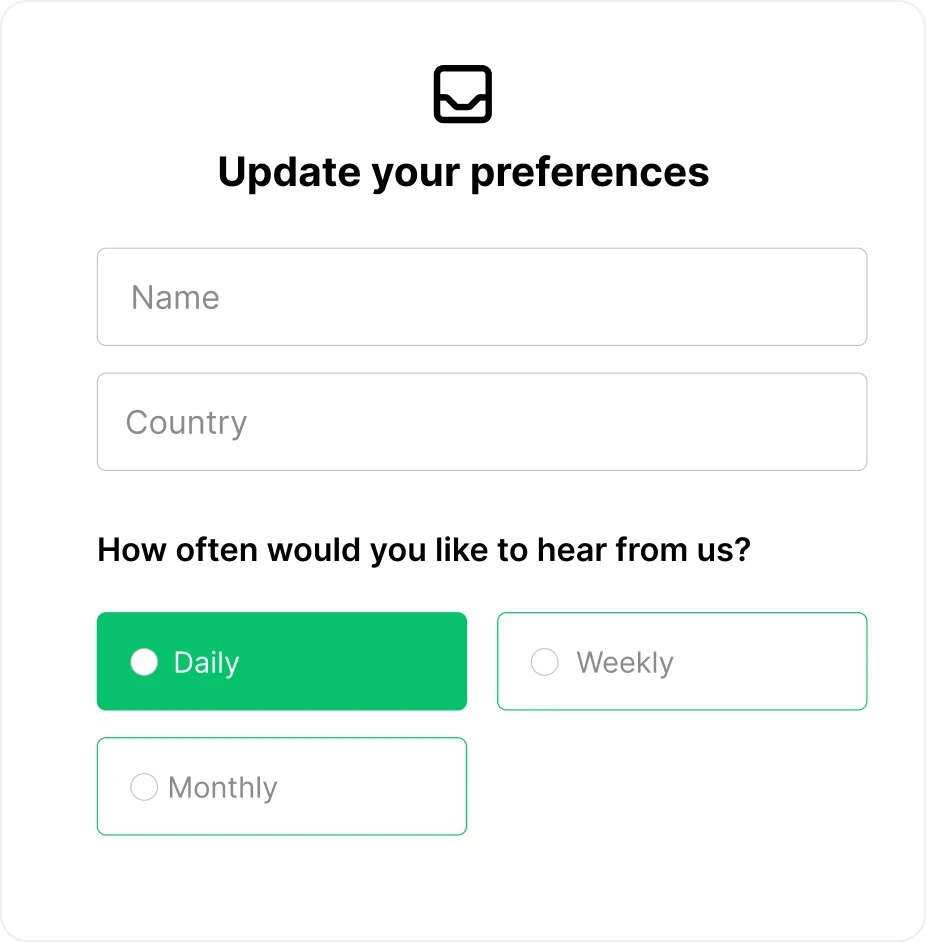The width and height of the screenshot is (926, 942).
Task: Choose the Monthly frequency option card
Action: (x=282, y=786)
